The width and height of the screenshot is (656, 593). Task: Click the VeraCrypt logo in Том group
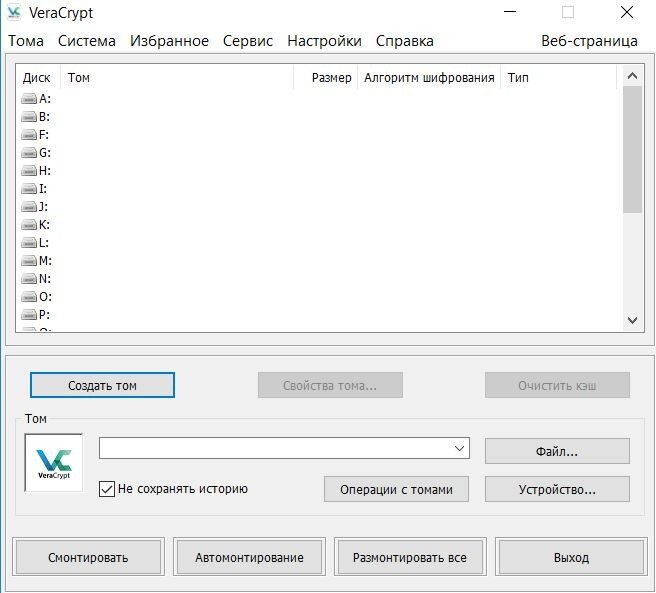54,463
